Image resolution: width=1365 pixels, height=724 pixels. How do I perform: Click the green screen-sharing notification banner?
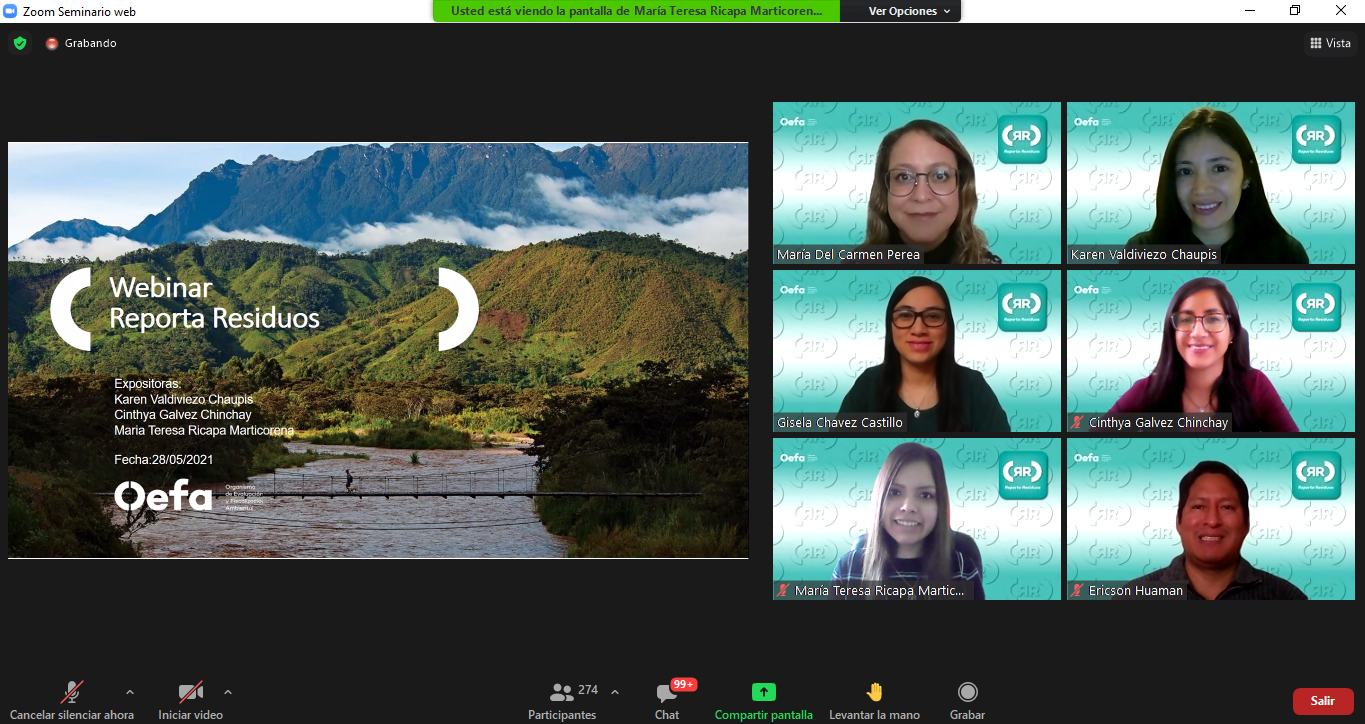click(x=637, y=11)
